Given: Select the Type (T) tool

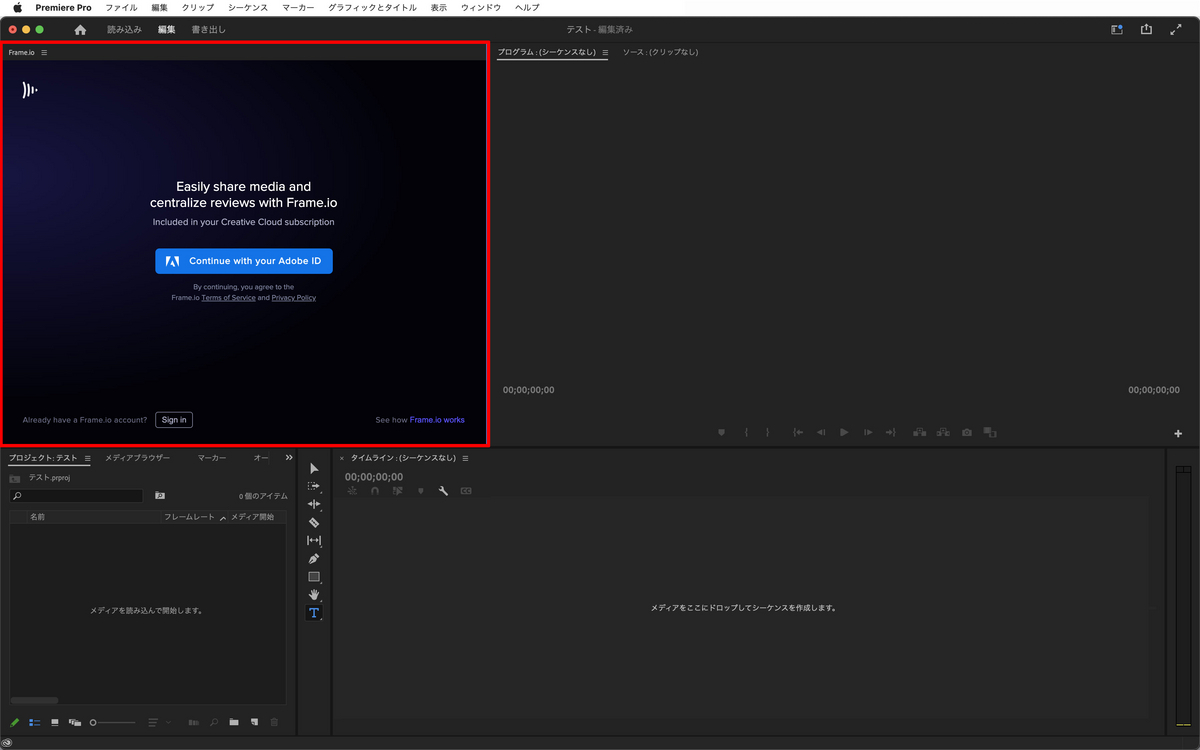Looking at the screenshot, I should 314,613.
